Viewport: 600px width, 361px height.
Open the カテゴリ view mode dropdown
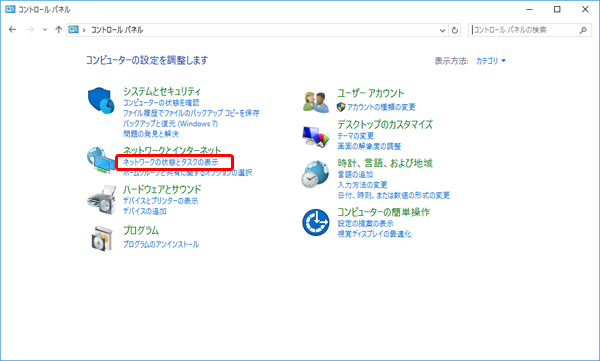(x=491, y=61)
